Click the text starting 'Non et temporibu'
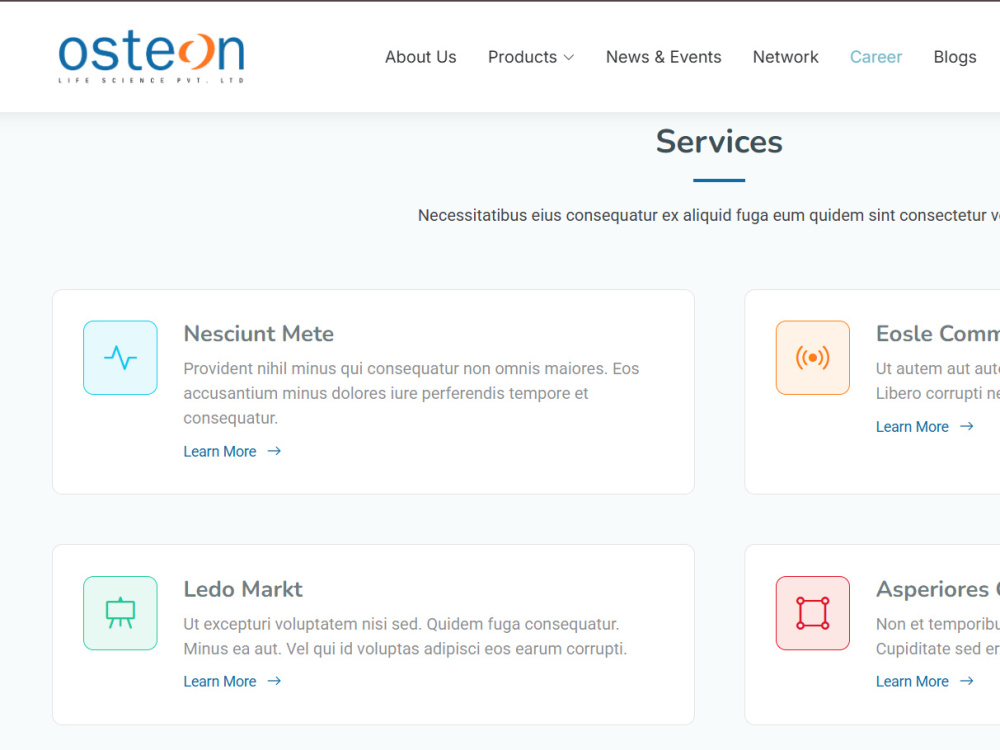This screenshot has height=750, width=1000. (938, 636)
